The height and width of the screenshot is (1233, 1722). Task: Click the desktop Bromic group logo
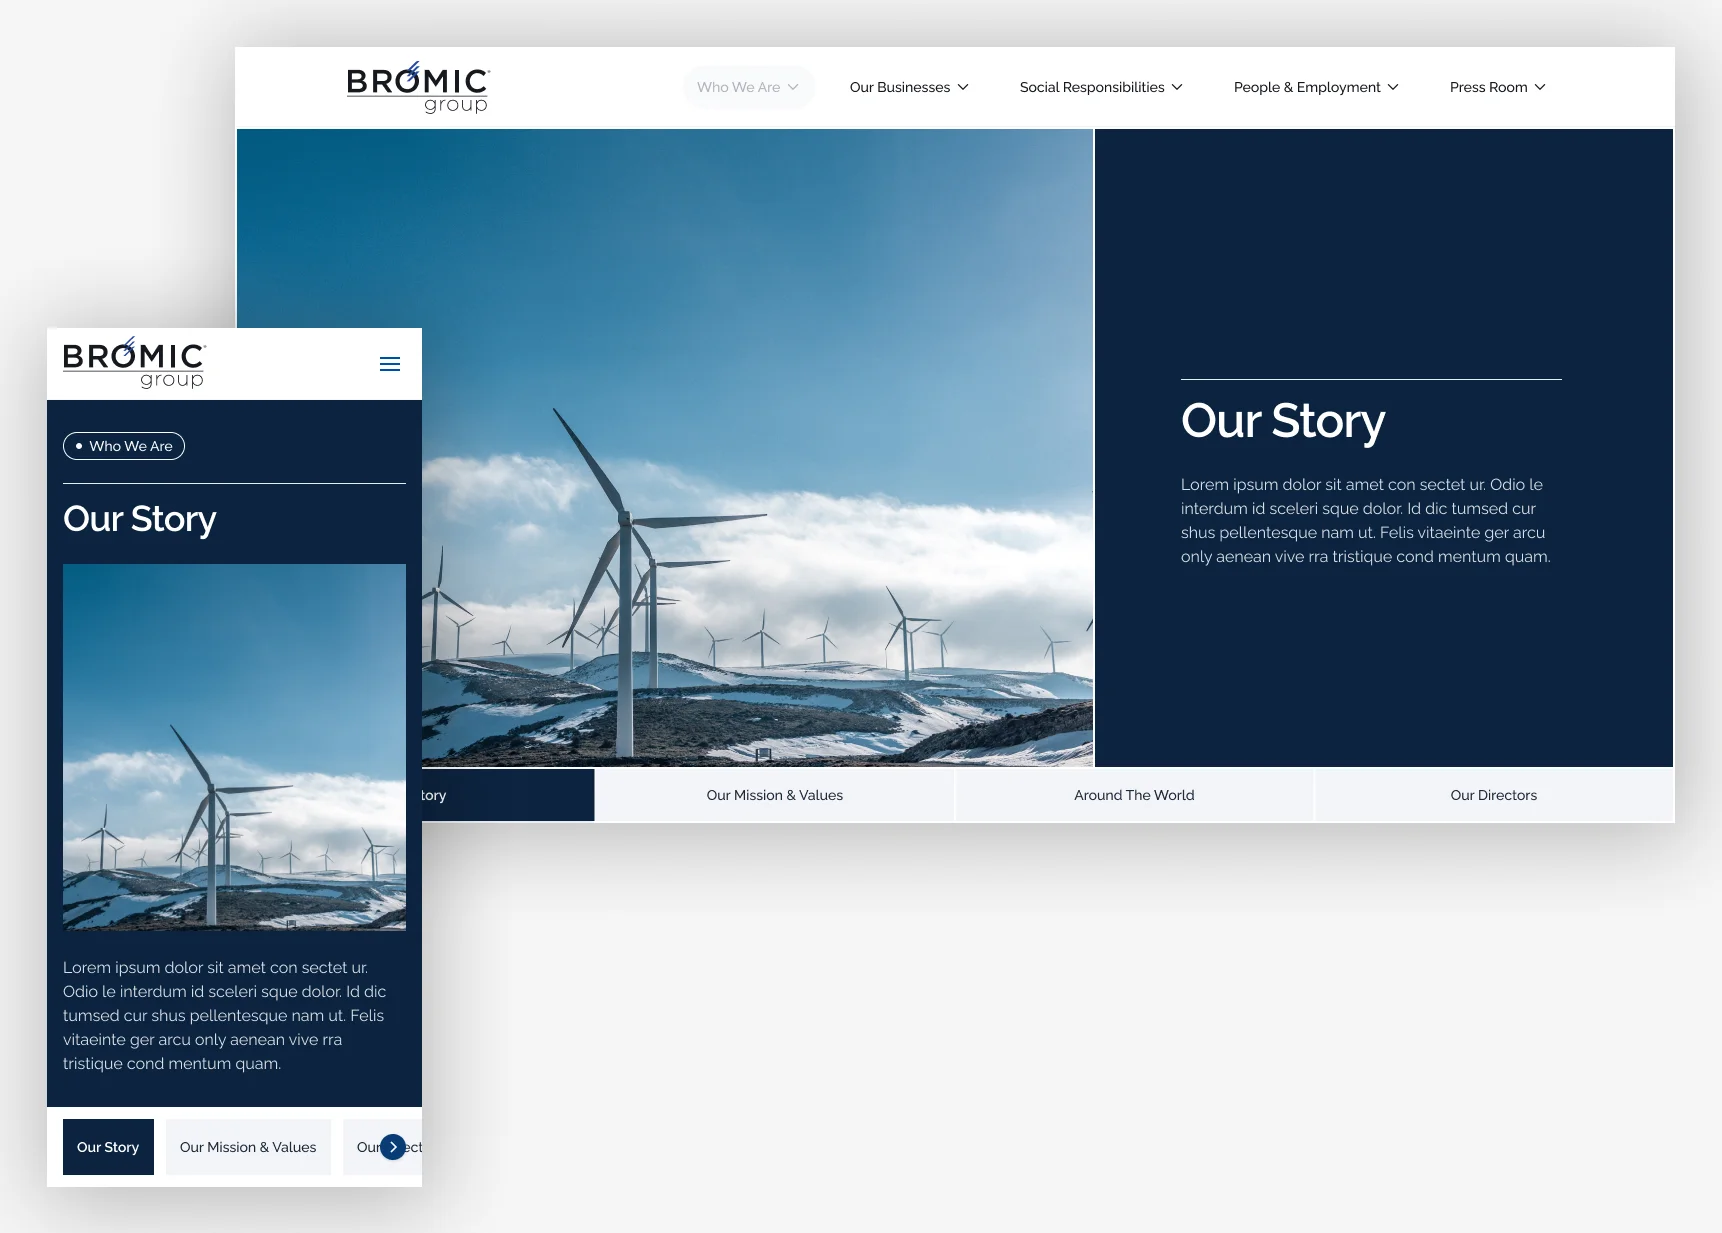(418, 88)
